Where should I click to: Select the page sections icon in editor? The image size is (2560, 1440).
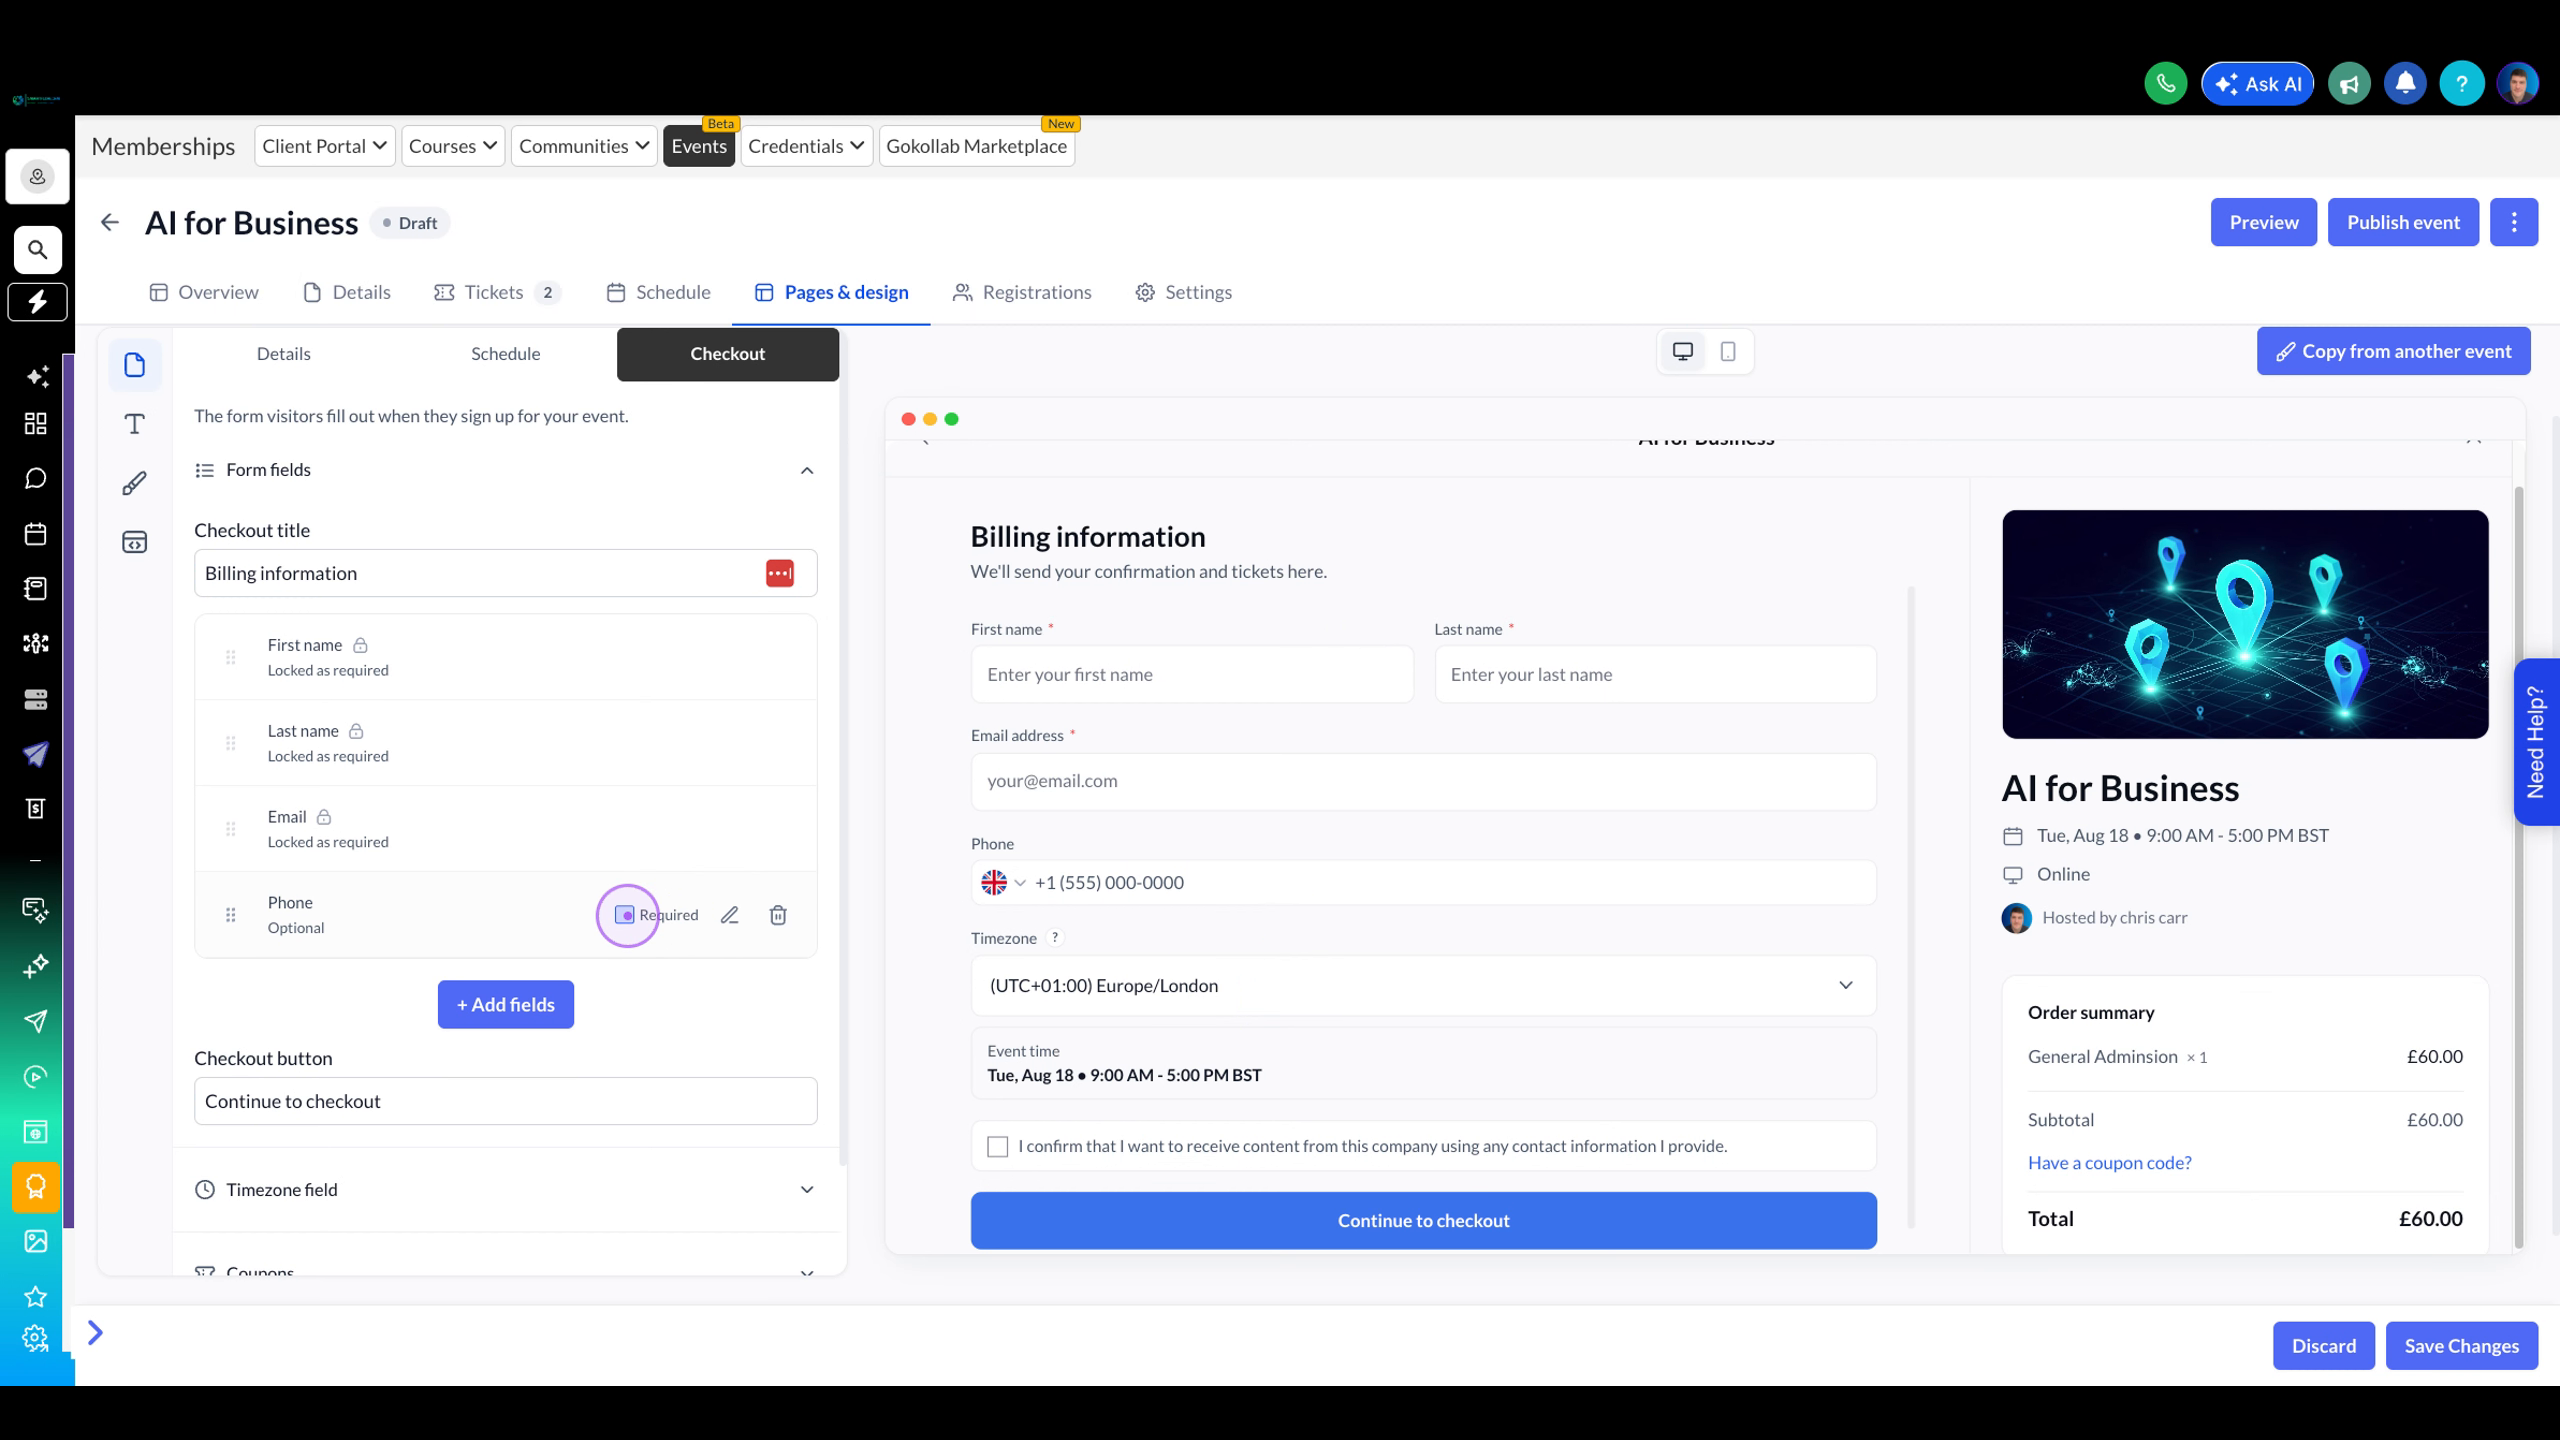(135, 365)
